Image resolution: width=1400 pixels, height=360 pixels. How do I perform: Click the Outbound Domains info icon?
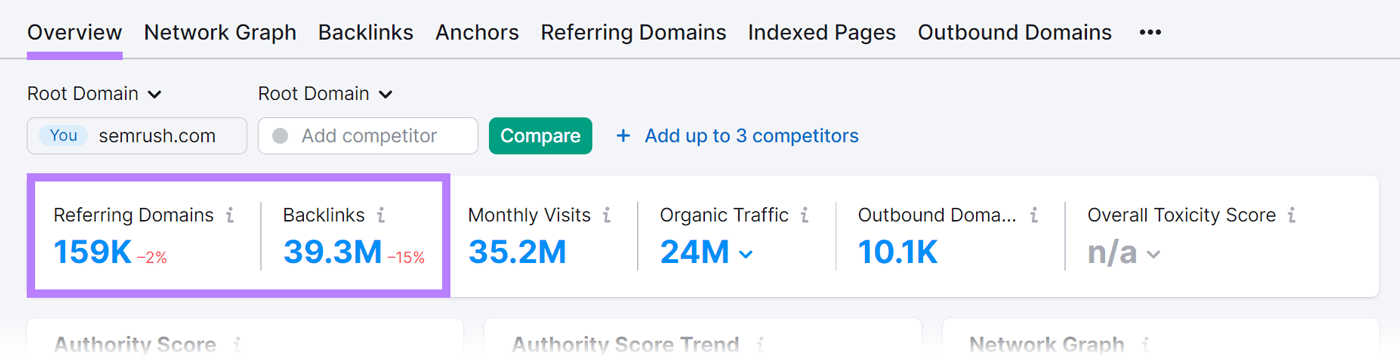(x=1034, y=215)
